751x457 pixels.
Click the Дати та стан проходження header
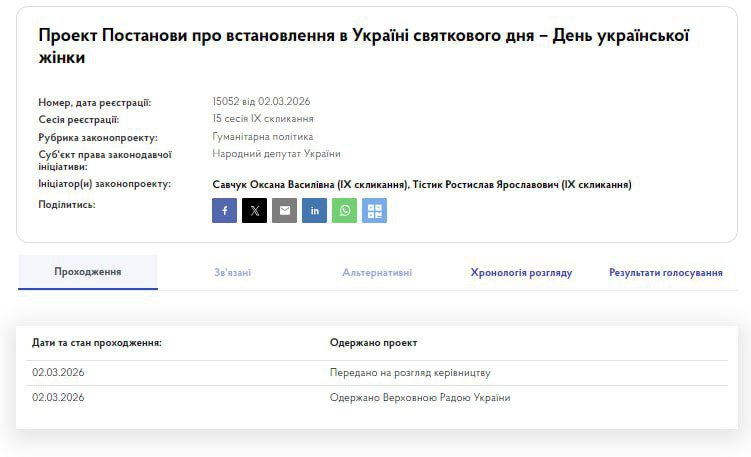[x=97, y=343]
